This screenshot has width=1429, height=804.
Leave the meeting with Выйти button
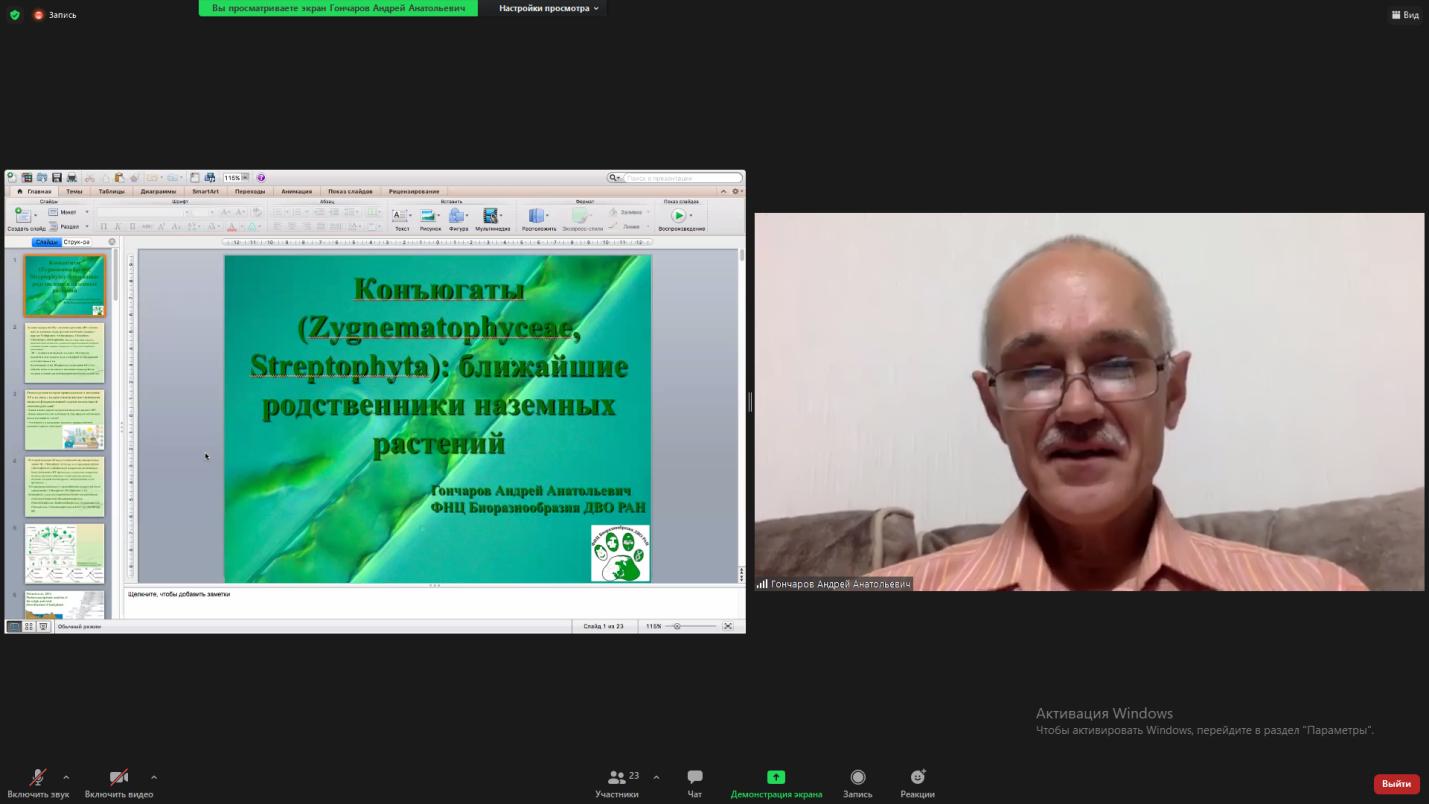click(1396, 784)
